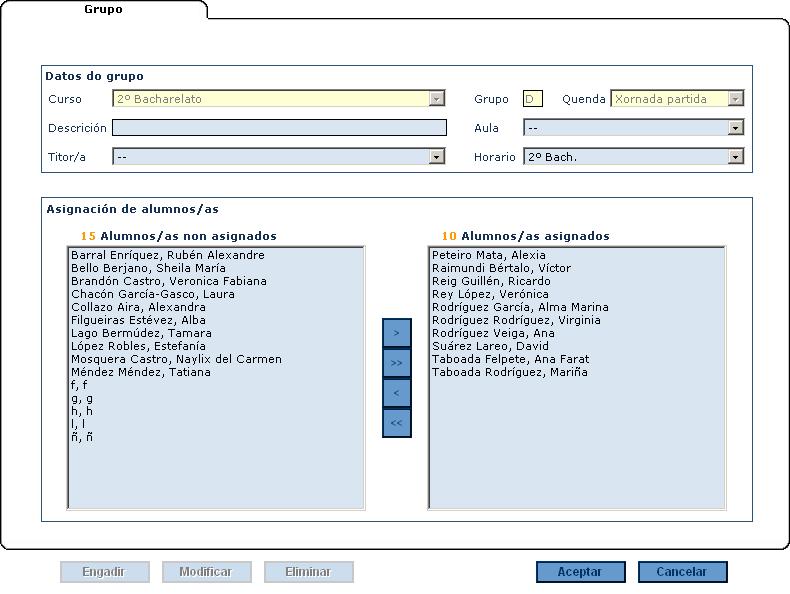Open the Aula dropdown list

[736, 128]
